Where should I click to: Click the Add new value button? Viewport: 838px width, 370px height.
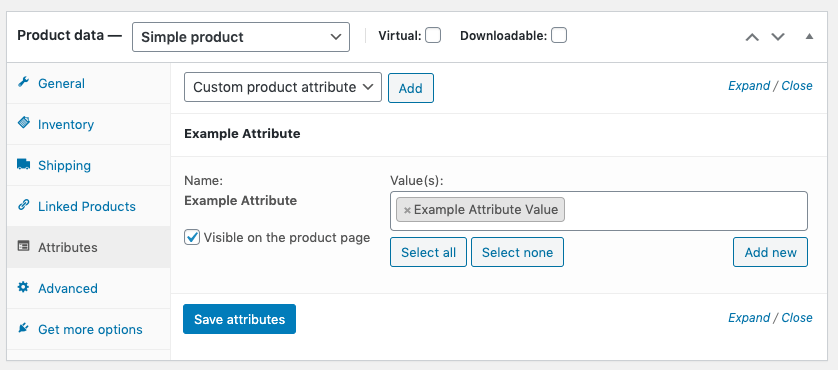coord(771,252)
